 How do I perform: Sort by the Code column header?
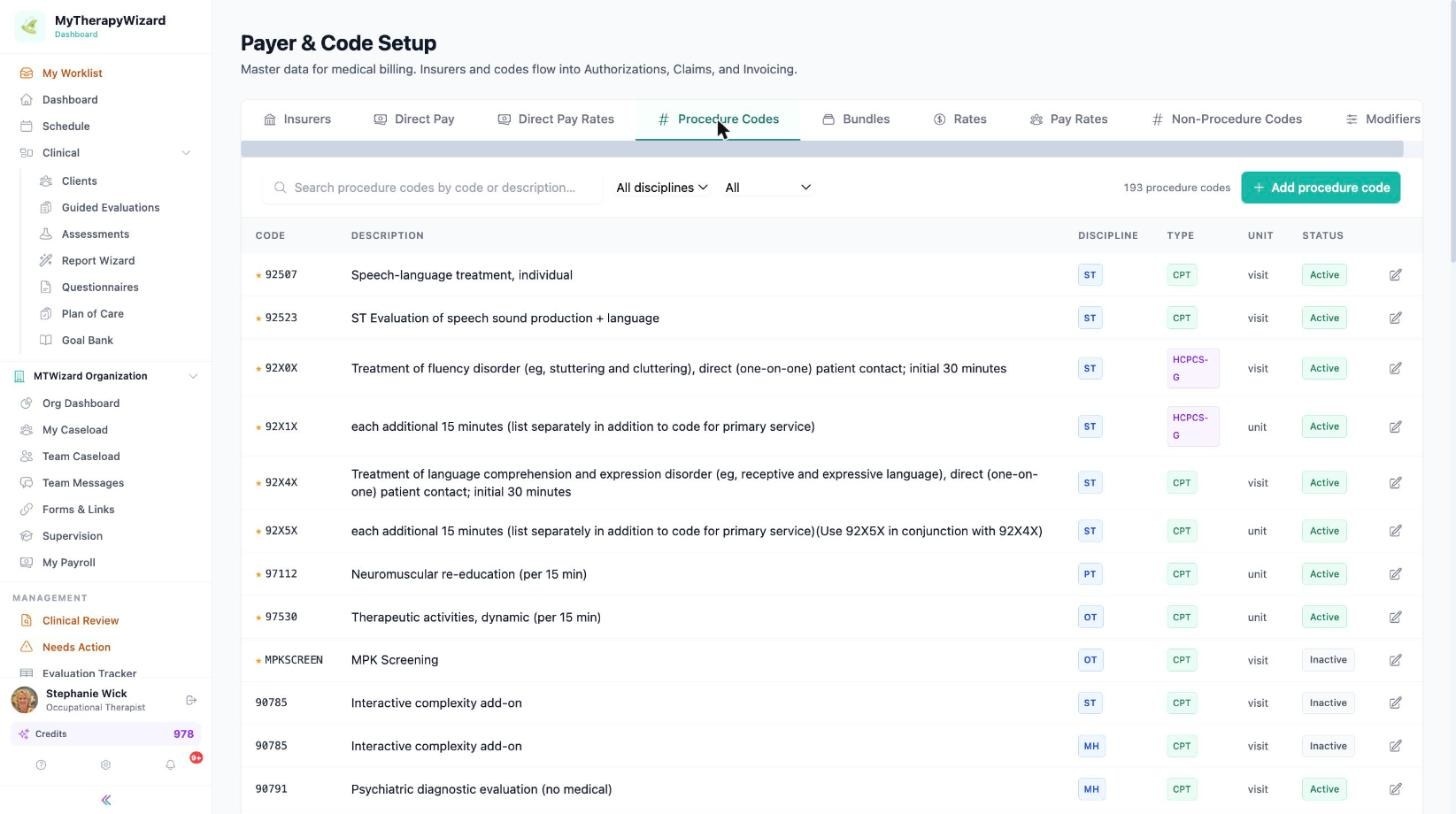[x=270, y=236]
